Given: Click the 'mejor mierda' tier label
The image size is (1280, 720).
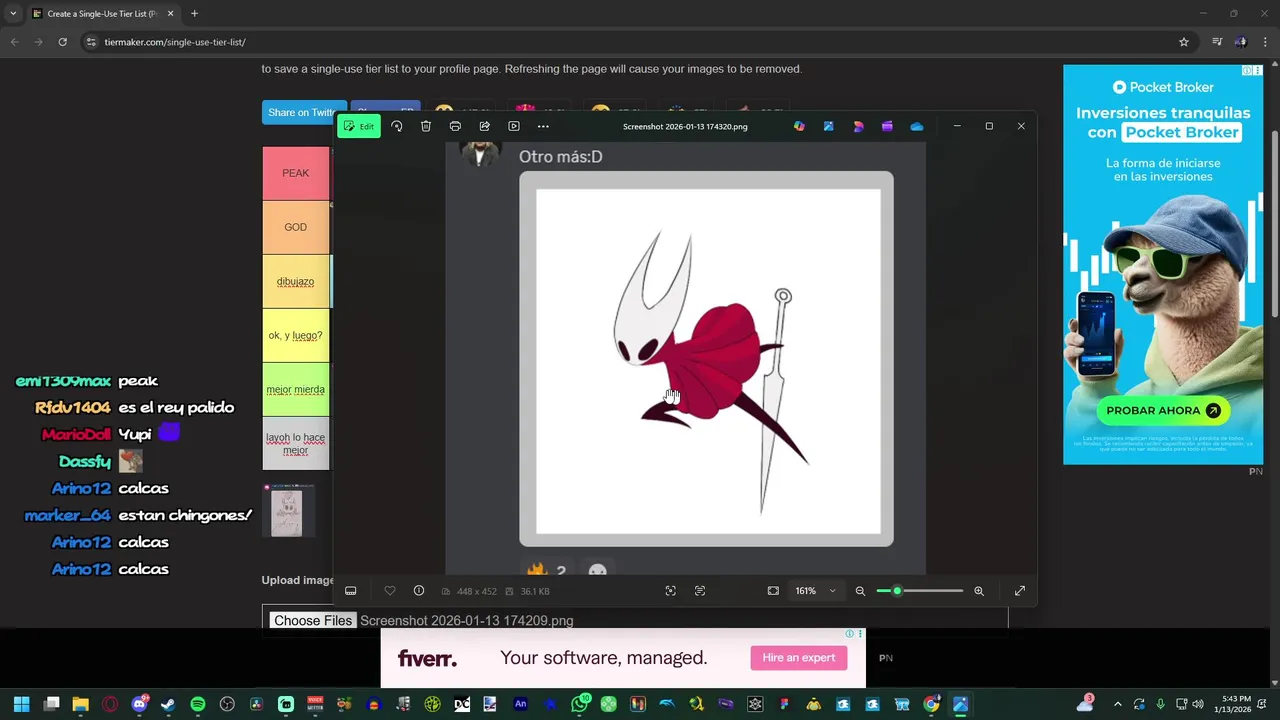Looking at the screenshot, I should click(x=295, y=389).
